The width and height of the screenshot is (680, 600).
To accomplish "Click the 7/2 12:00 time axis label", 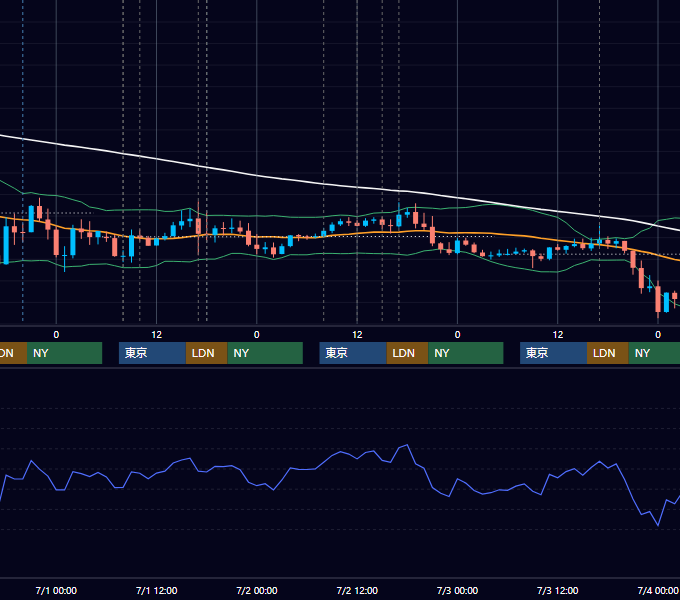I will pos(357,590).
